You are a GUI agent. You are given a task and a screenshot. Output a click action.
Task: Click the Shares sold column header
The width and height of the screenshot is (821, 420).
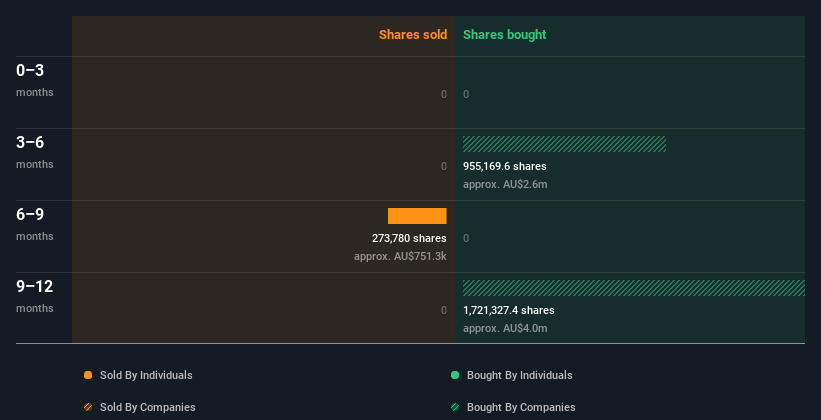point(413,35)
